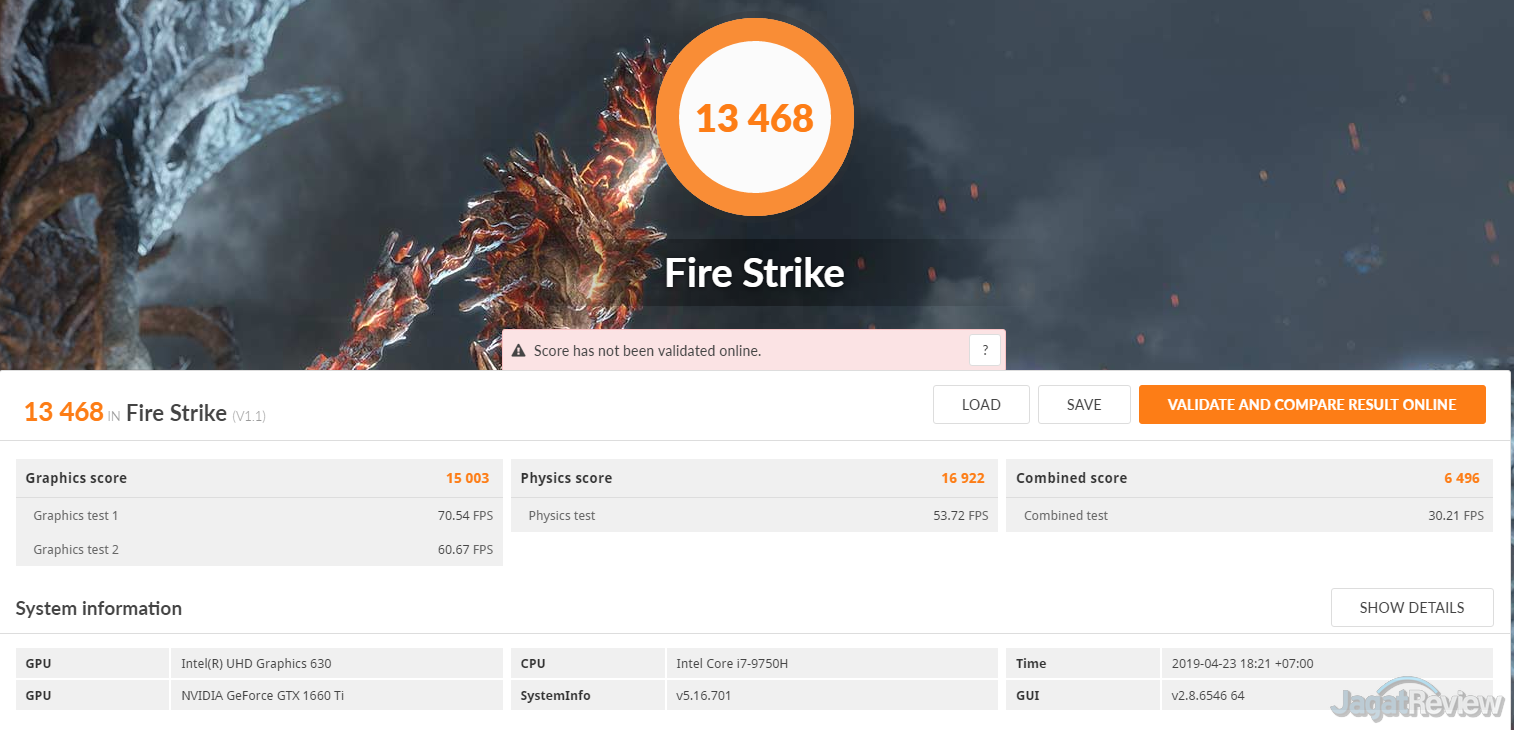Click Validate and Compare Result Online
The image size is (1514, 730).
(1311, 405)
